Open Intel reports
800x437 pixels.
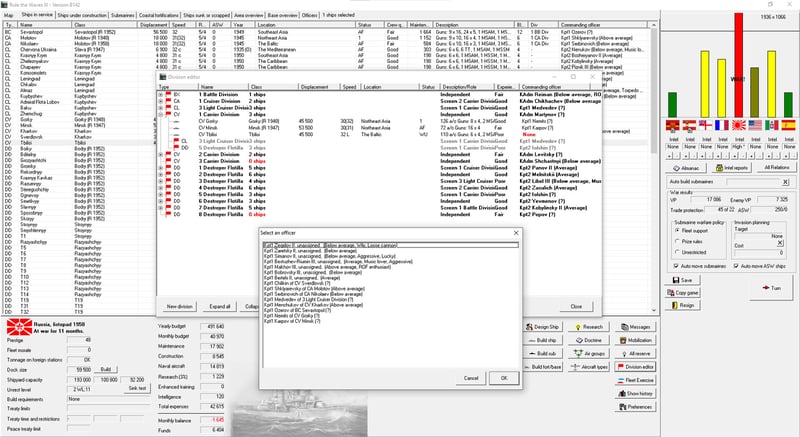point(731,168)
